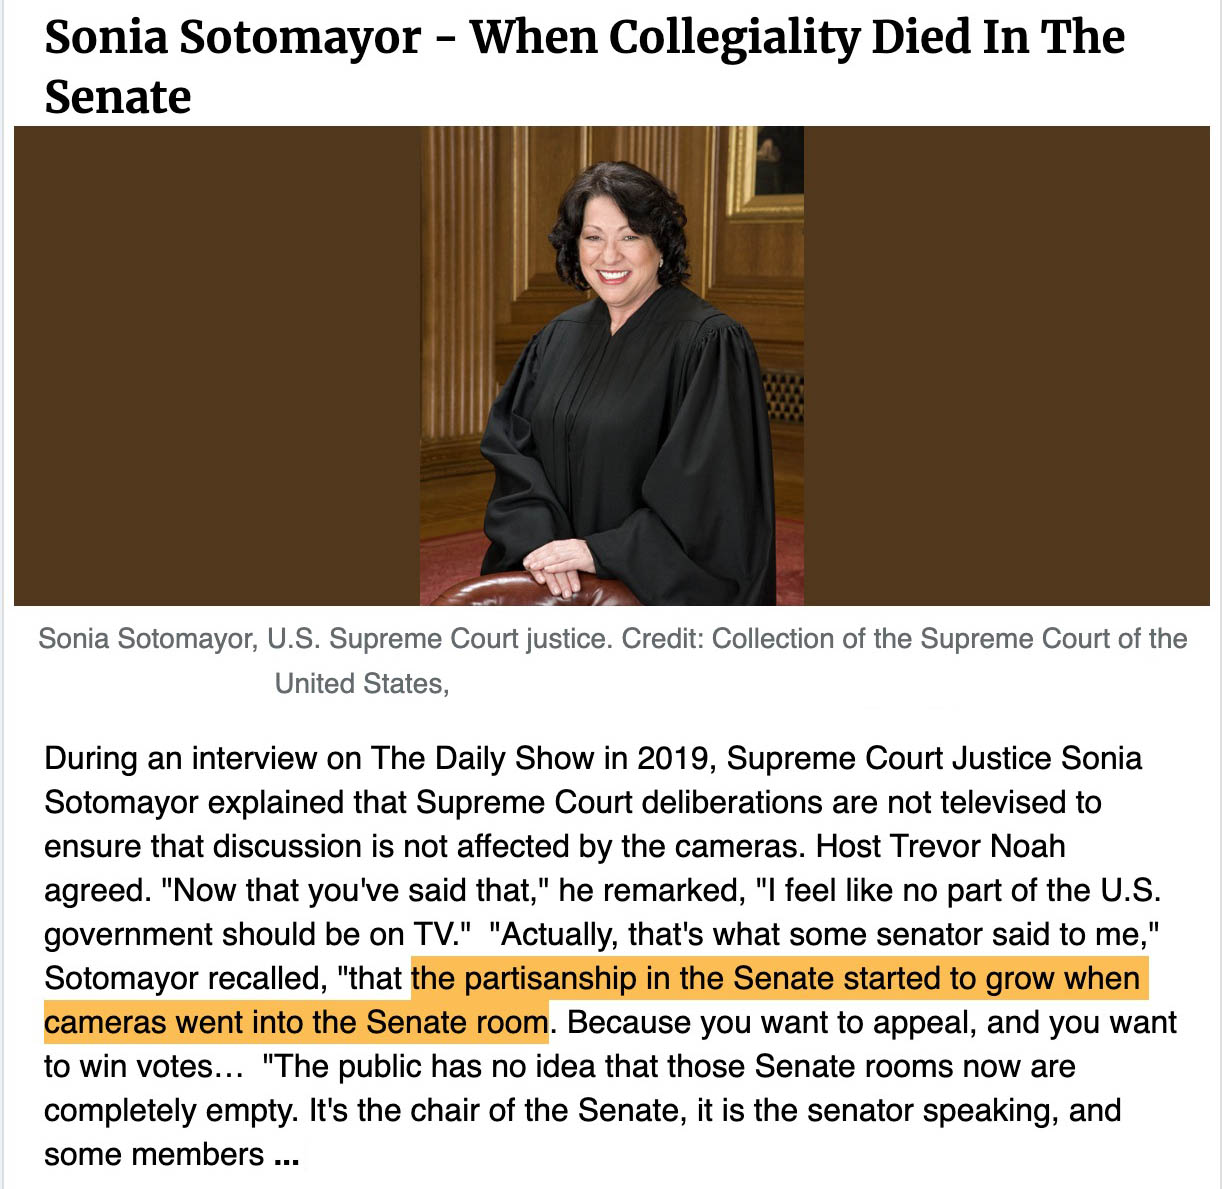1222x1189 pixels.
Task: Click the photo caption crediting the Supreme Court collection
Action: point(612,661)
